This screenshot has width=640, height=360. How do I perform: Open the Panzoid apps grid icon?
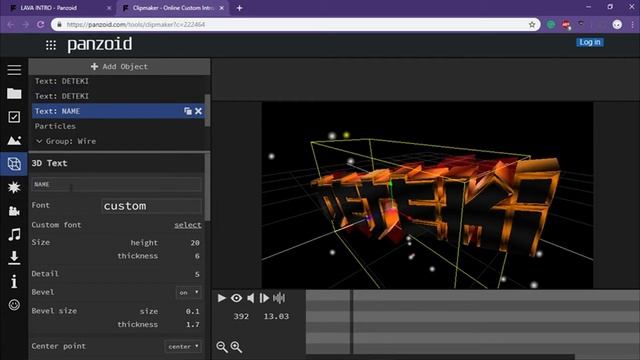pyautogui.click(x=51, y=45)
